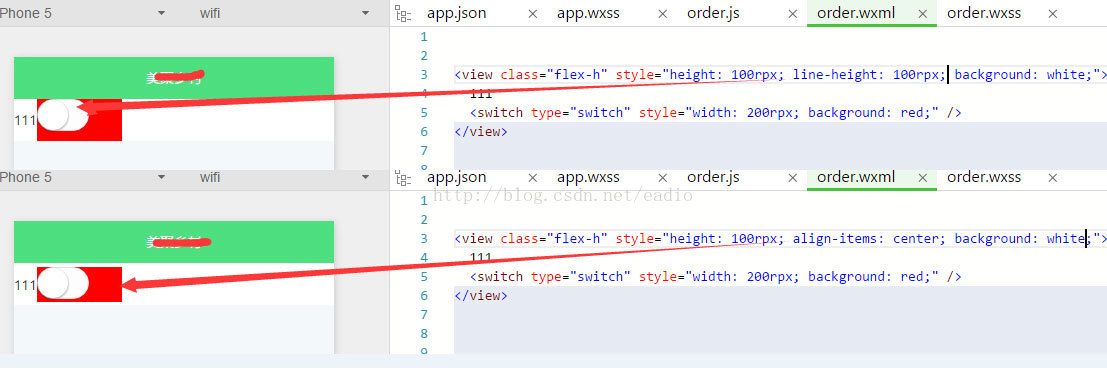Switch to app.wxss tab in lower editor
Viewport: 1107px width, 368px height.
588,177
